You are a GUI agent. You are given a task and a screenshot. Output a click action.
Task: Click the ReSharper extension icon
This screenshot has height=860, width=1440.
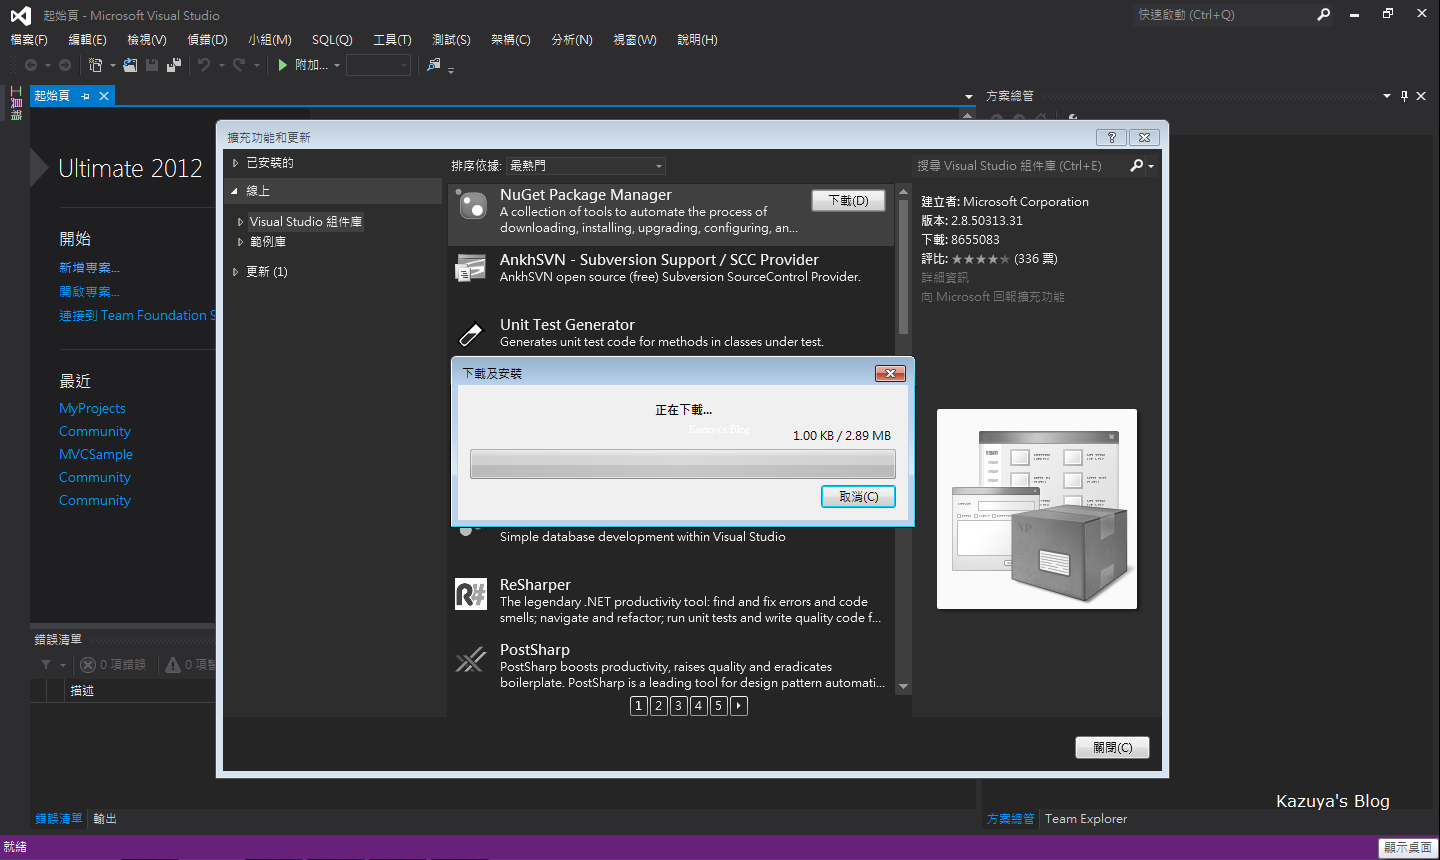[x=471, y=594]
